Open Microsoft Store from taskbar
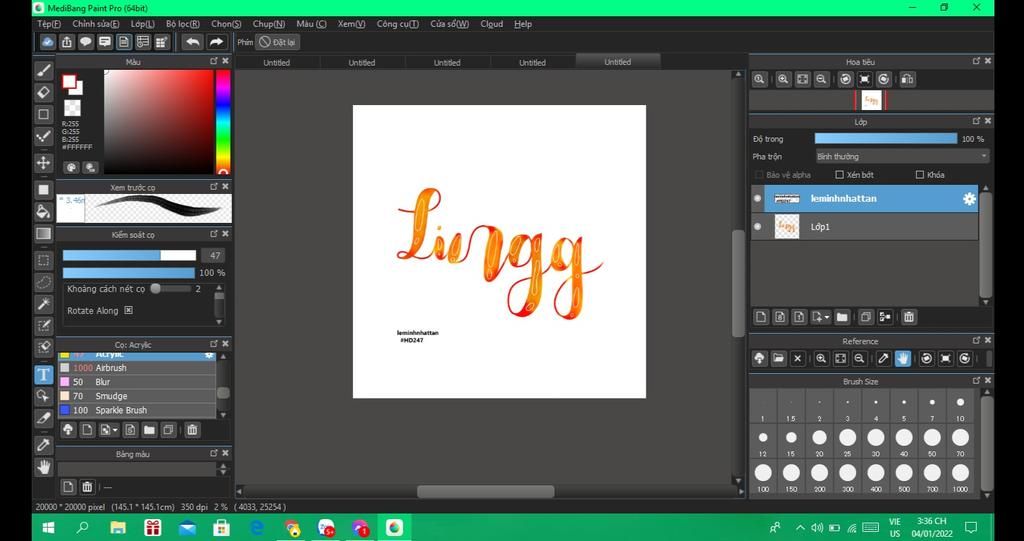The width and height of the screenshot is (1024, 541). click(x=221, y=527)
